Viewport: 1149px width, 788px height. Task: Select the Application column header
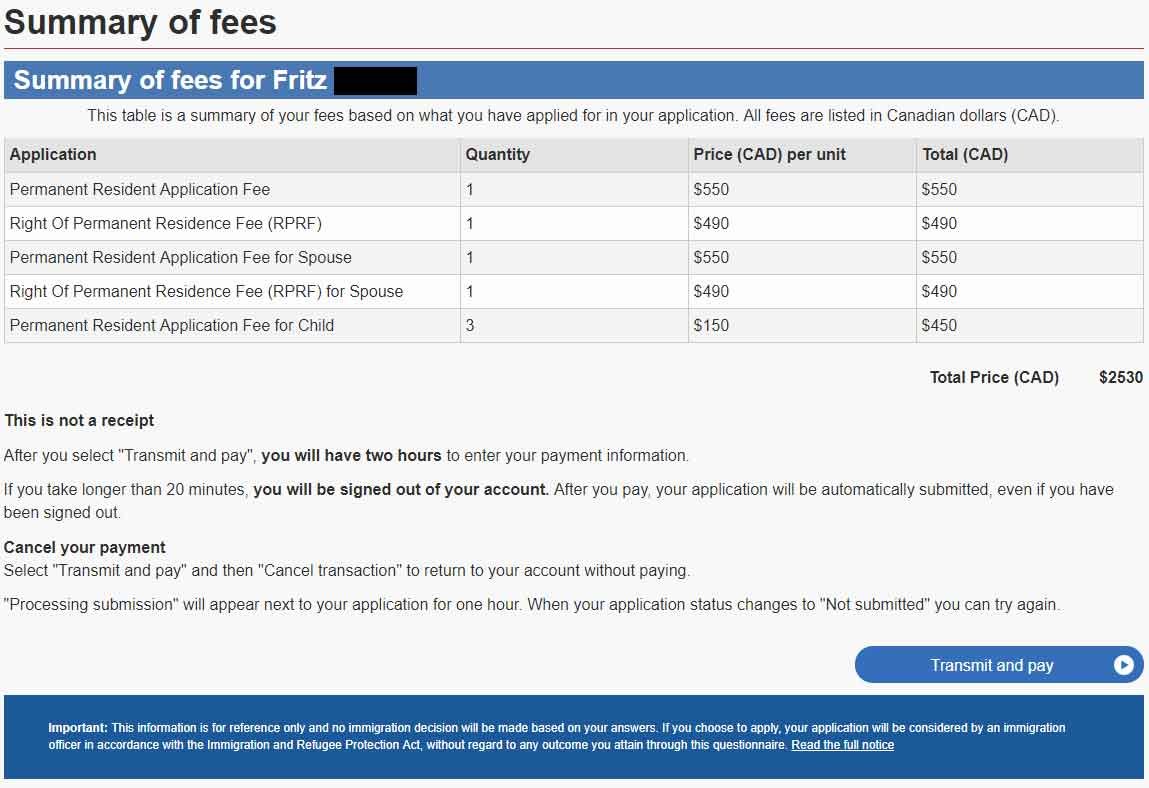(x=53, y=154)
